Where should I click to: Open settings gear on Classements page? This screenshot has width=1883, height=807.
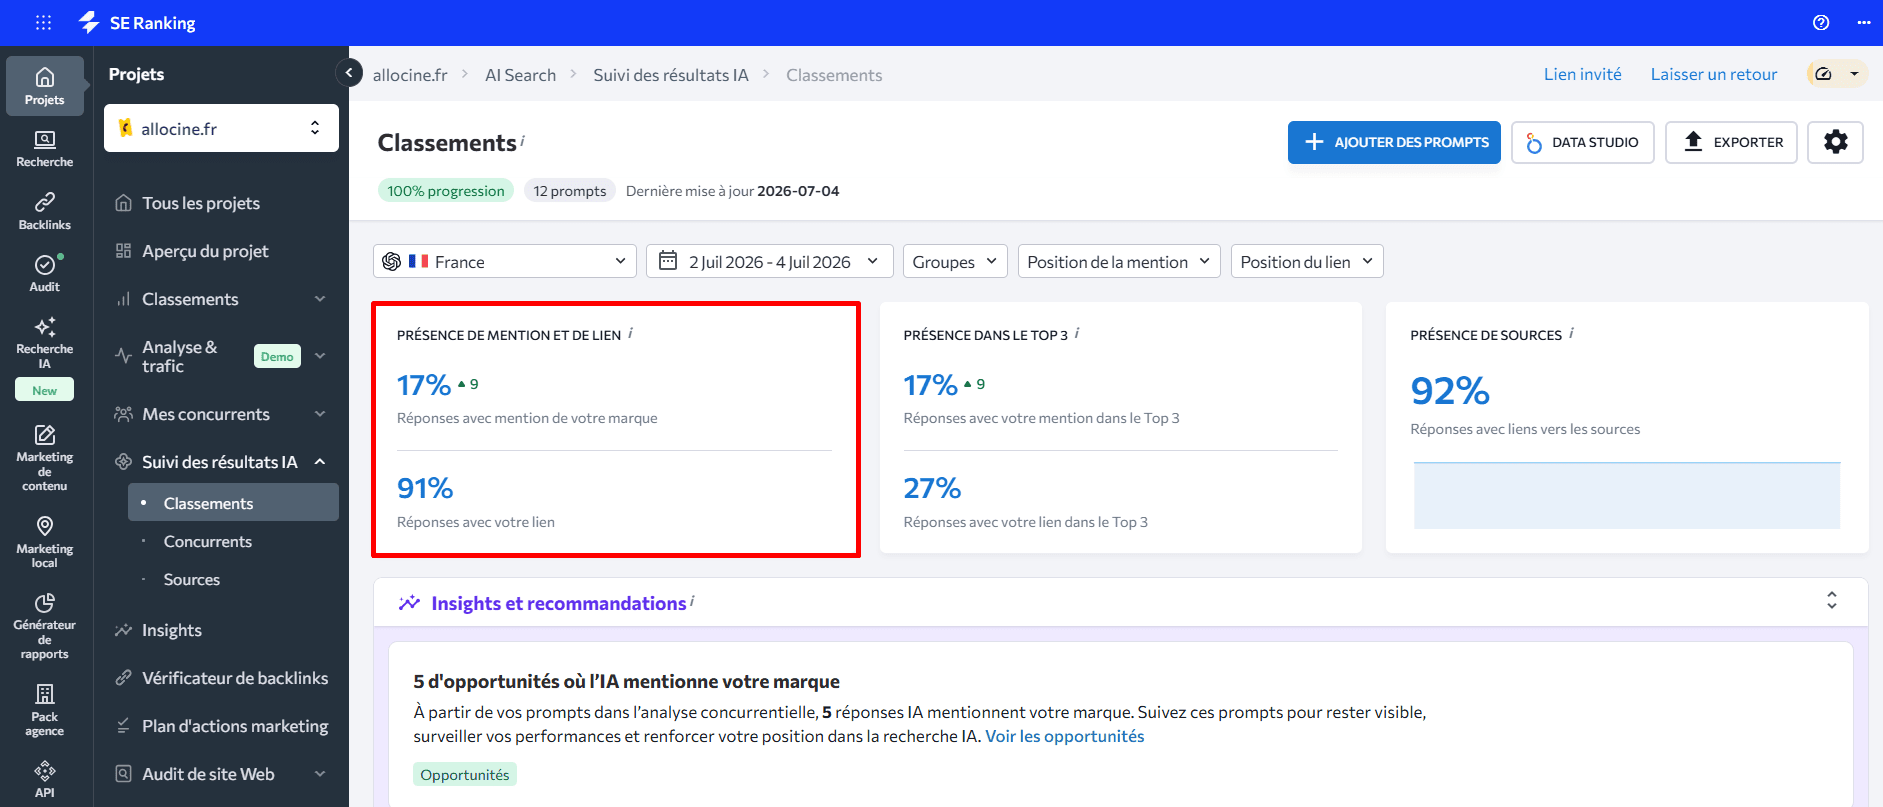coord(1835,142)
